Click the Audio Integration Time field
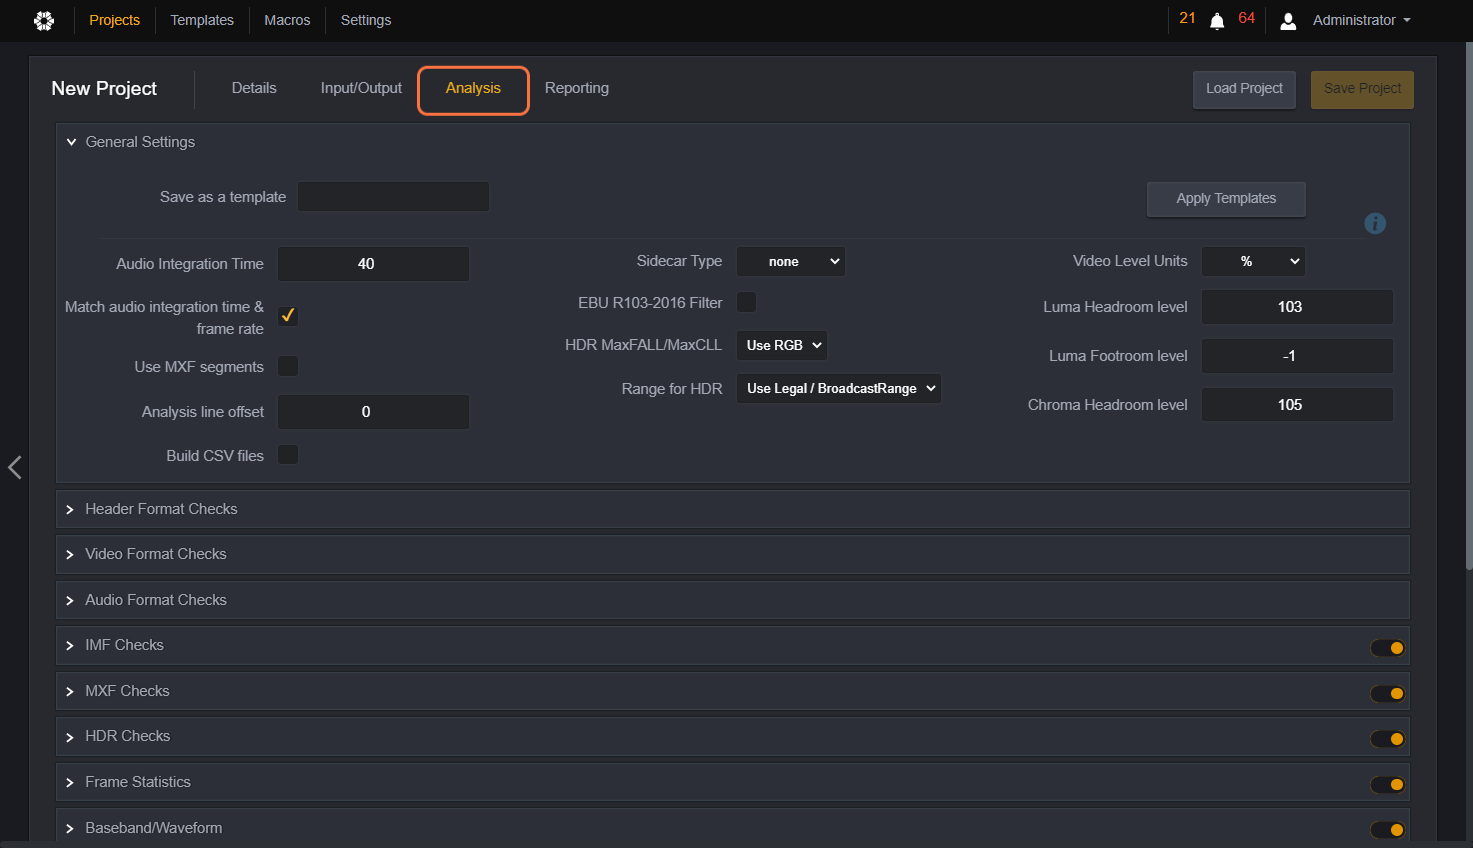The height and width of the screenshot is (848, 1473). [373, 264]
